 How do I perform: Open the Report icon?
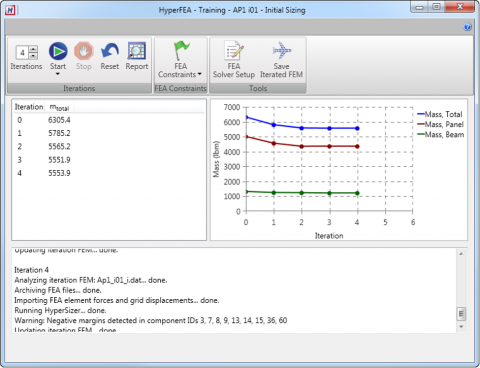pyautogui.click(x=137, y=51)
